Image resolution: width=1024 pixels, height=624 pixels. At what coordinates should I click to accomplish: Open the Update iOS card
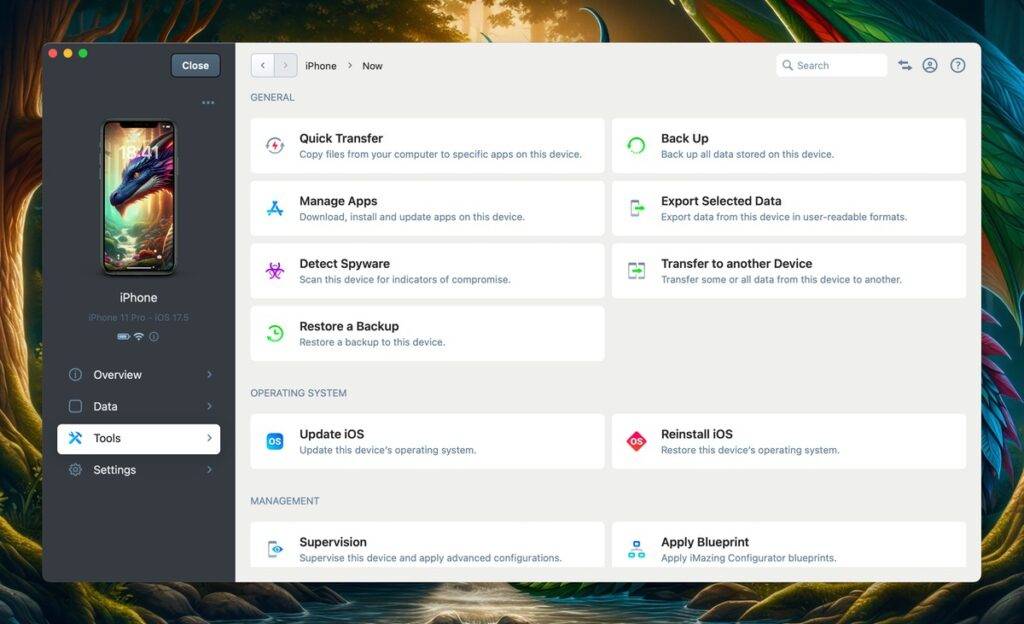pyautogui.click(x=427, y=441)
